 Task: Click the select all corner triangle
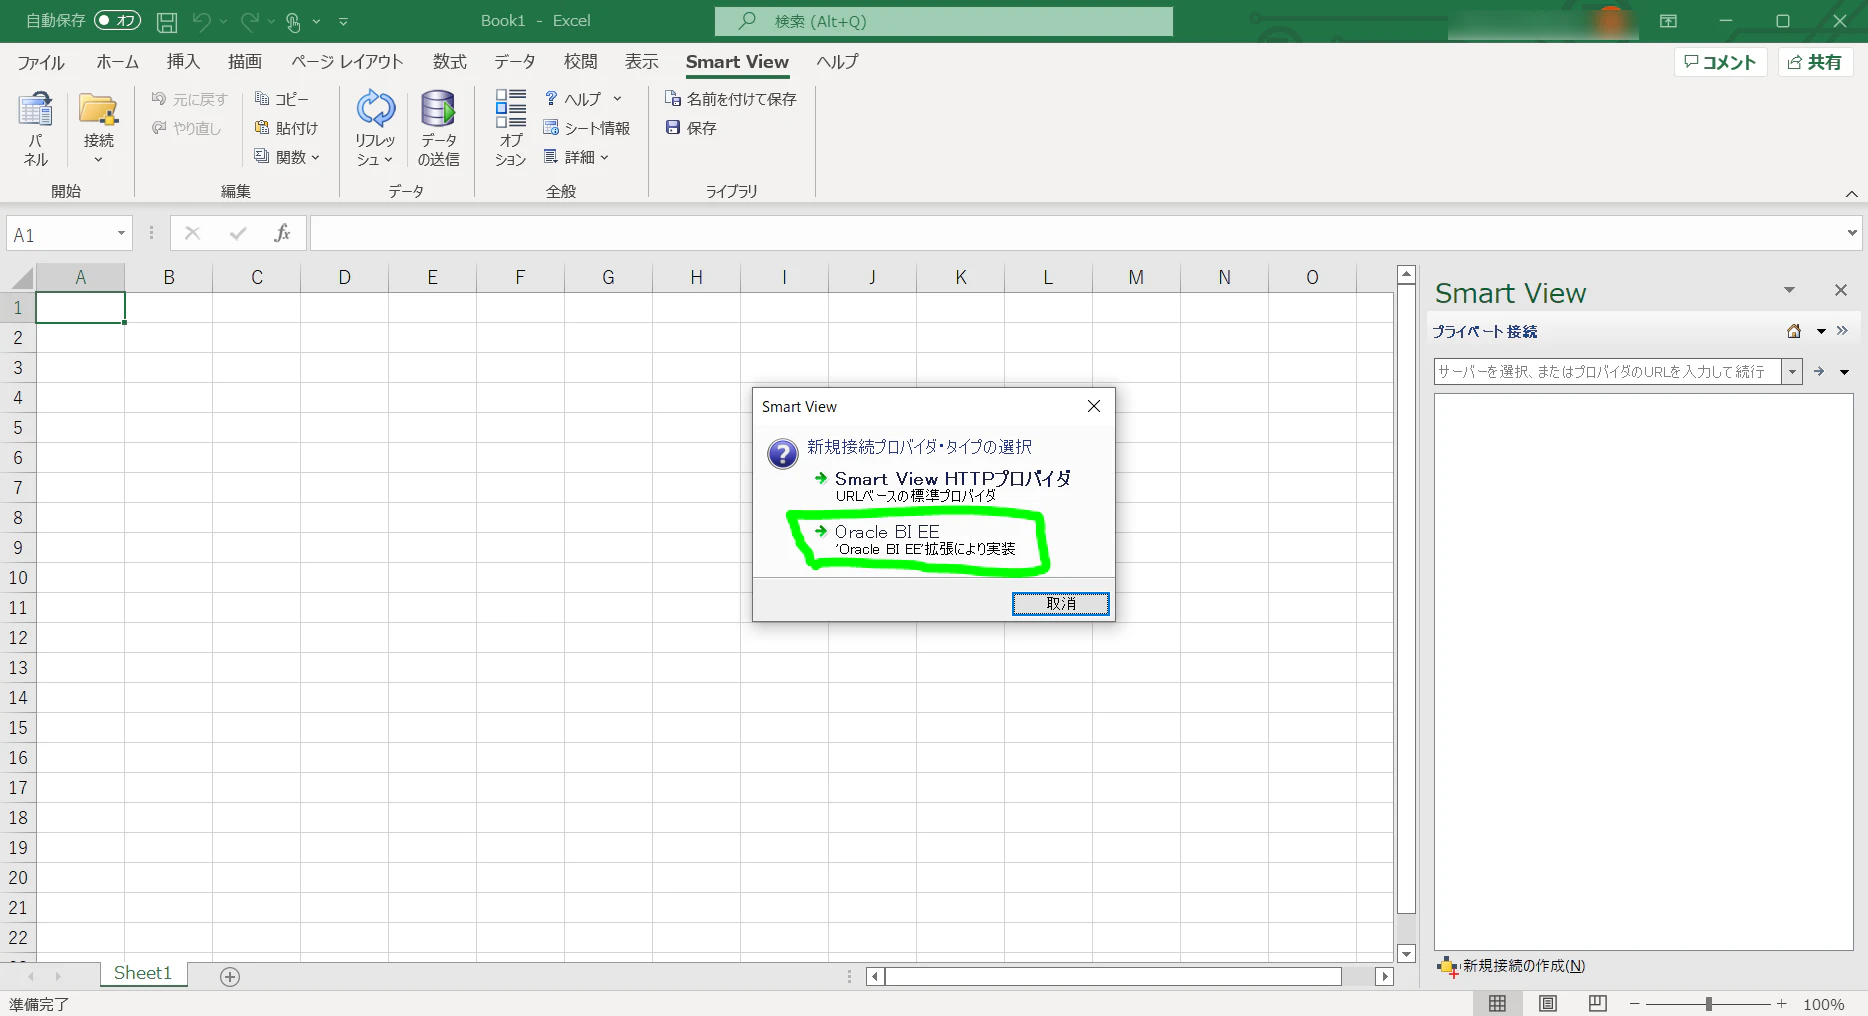click(x=21, y=277)
